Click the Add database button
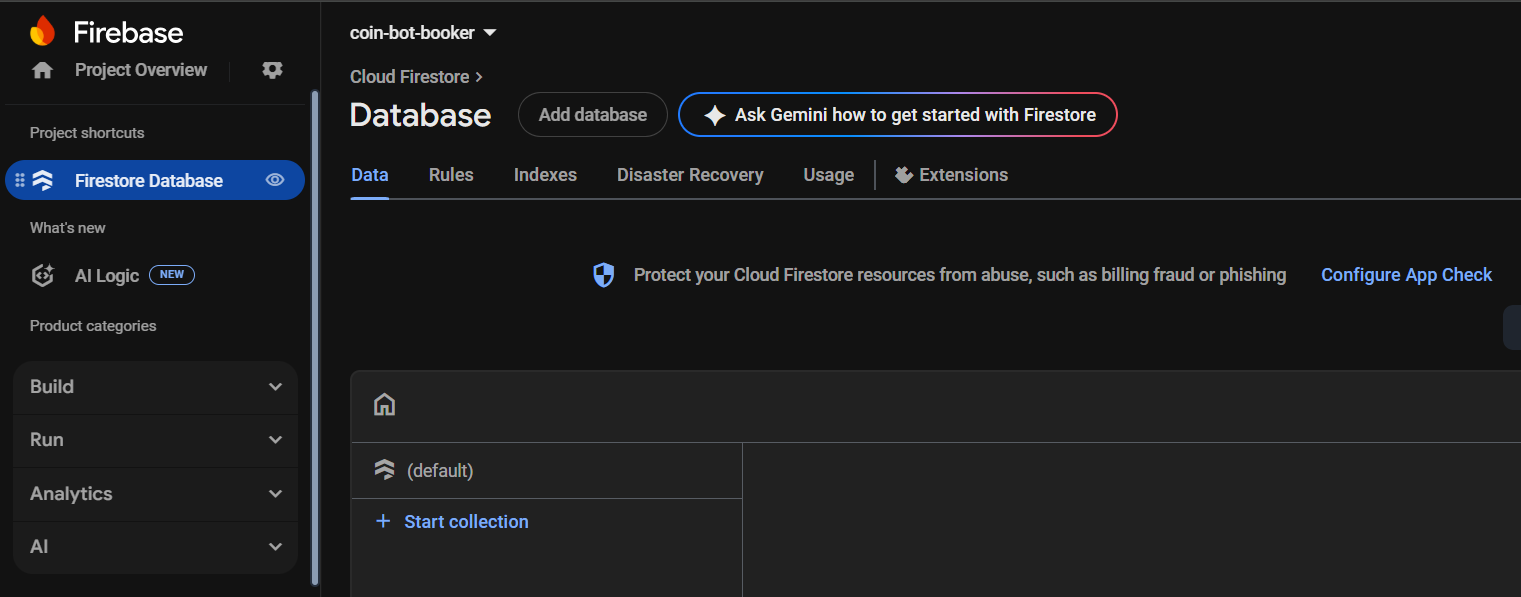 (593, 115)
